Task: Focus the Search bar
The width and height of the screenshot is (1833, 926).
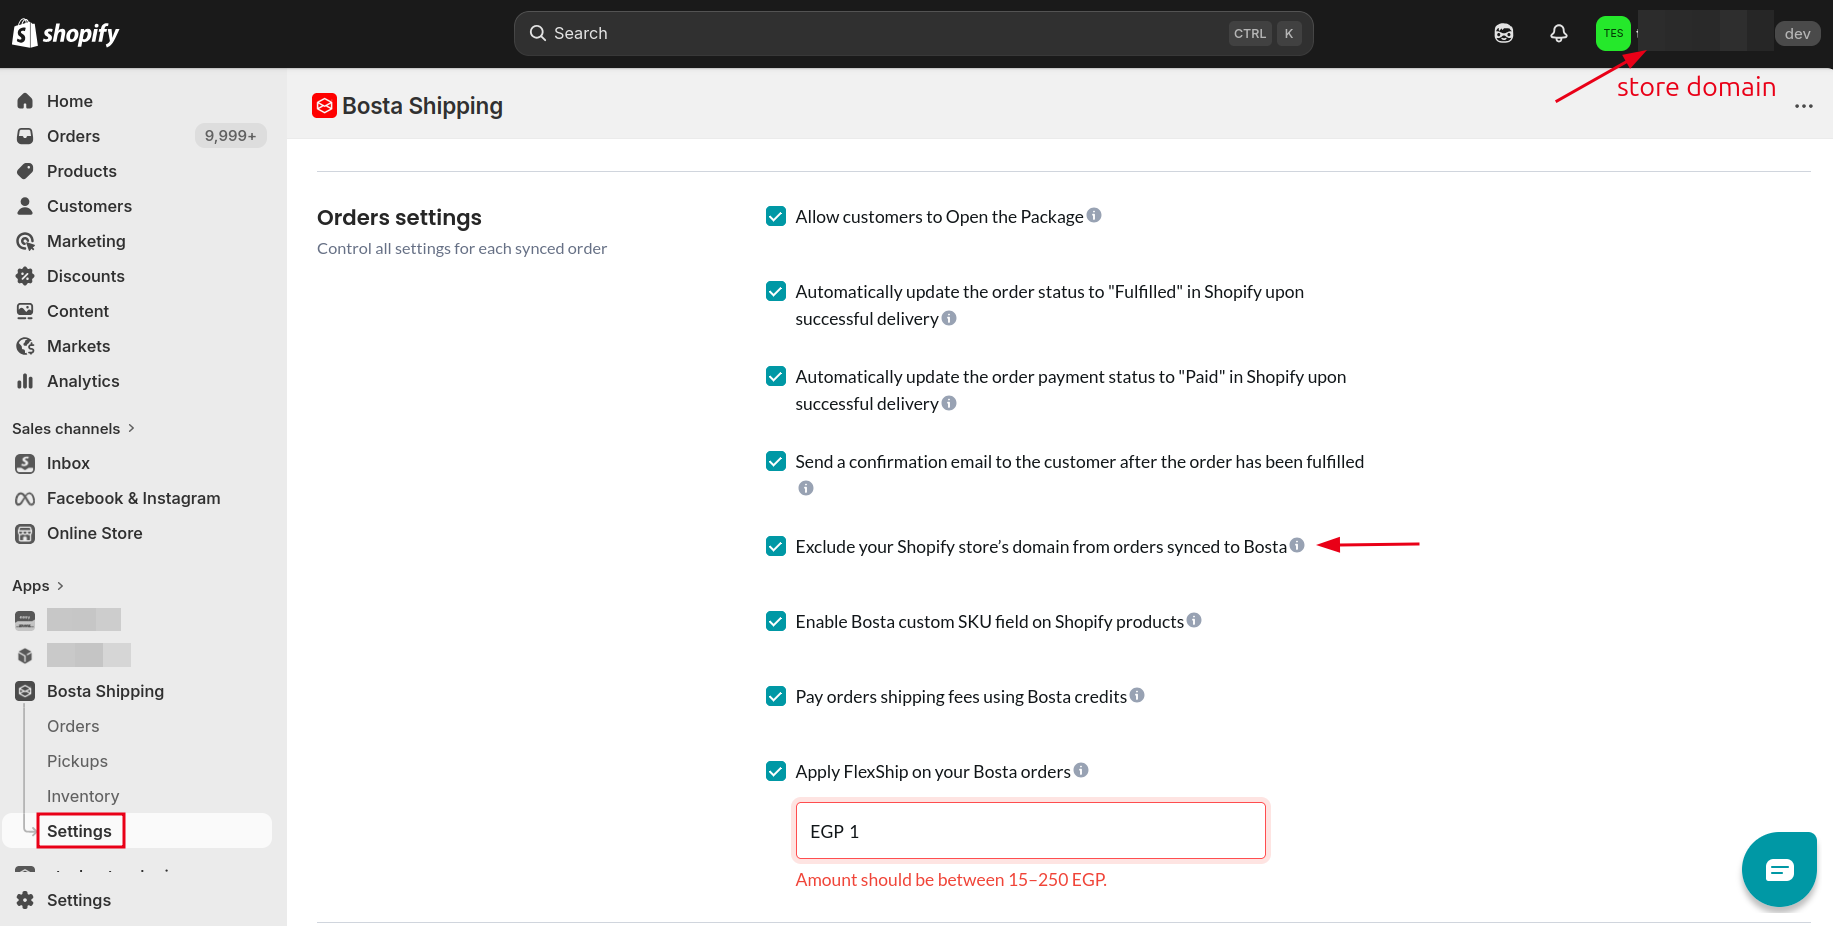Action: coord(913,33)
